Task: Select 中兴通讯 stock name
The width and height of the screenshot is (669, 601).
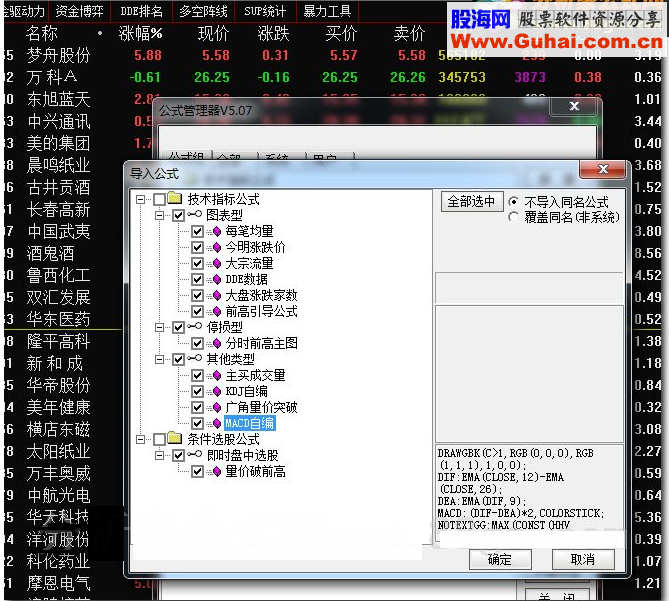Action: pos(58,122)
